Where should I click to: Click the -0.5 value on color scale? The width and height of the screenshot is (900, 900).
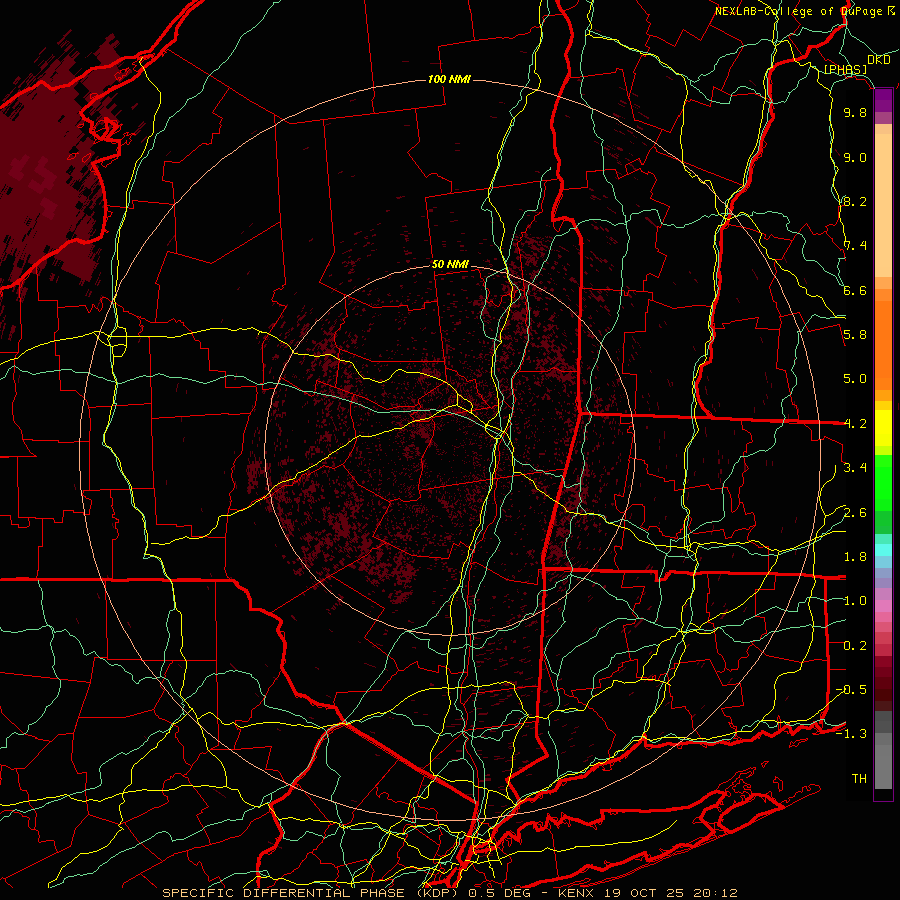[851, 690]
